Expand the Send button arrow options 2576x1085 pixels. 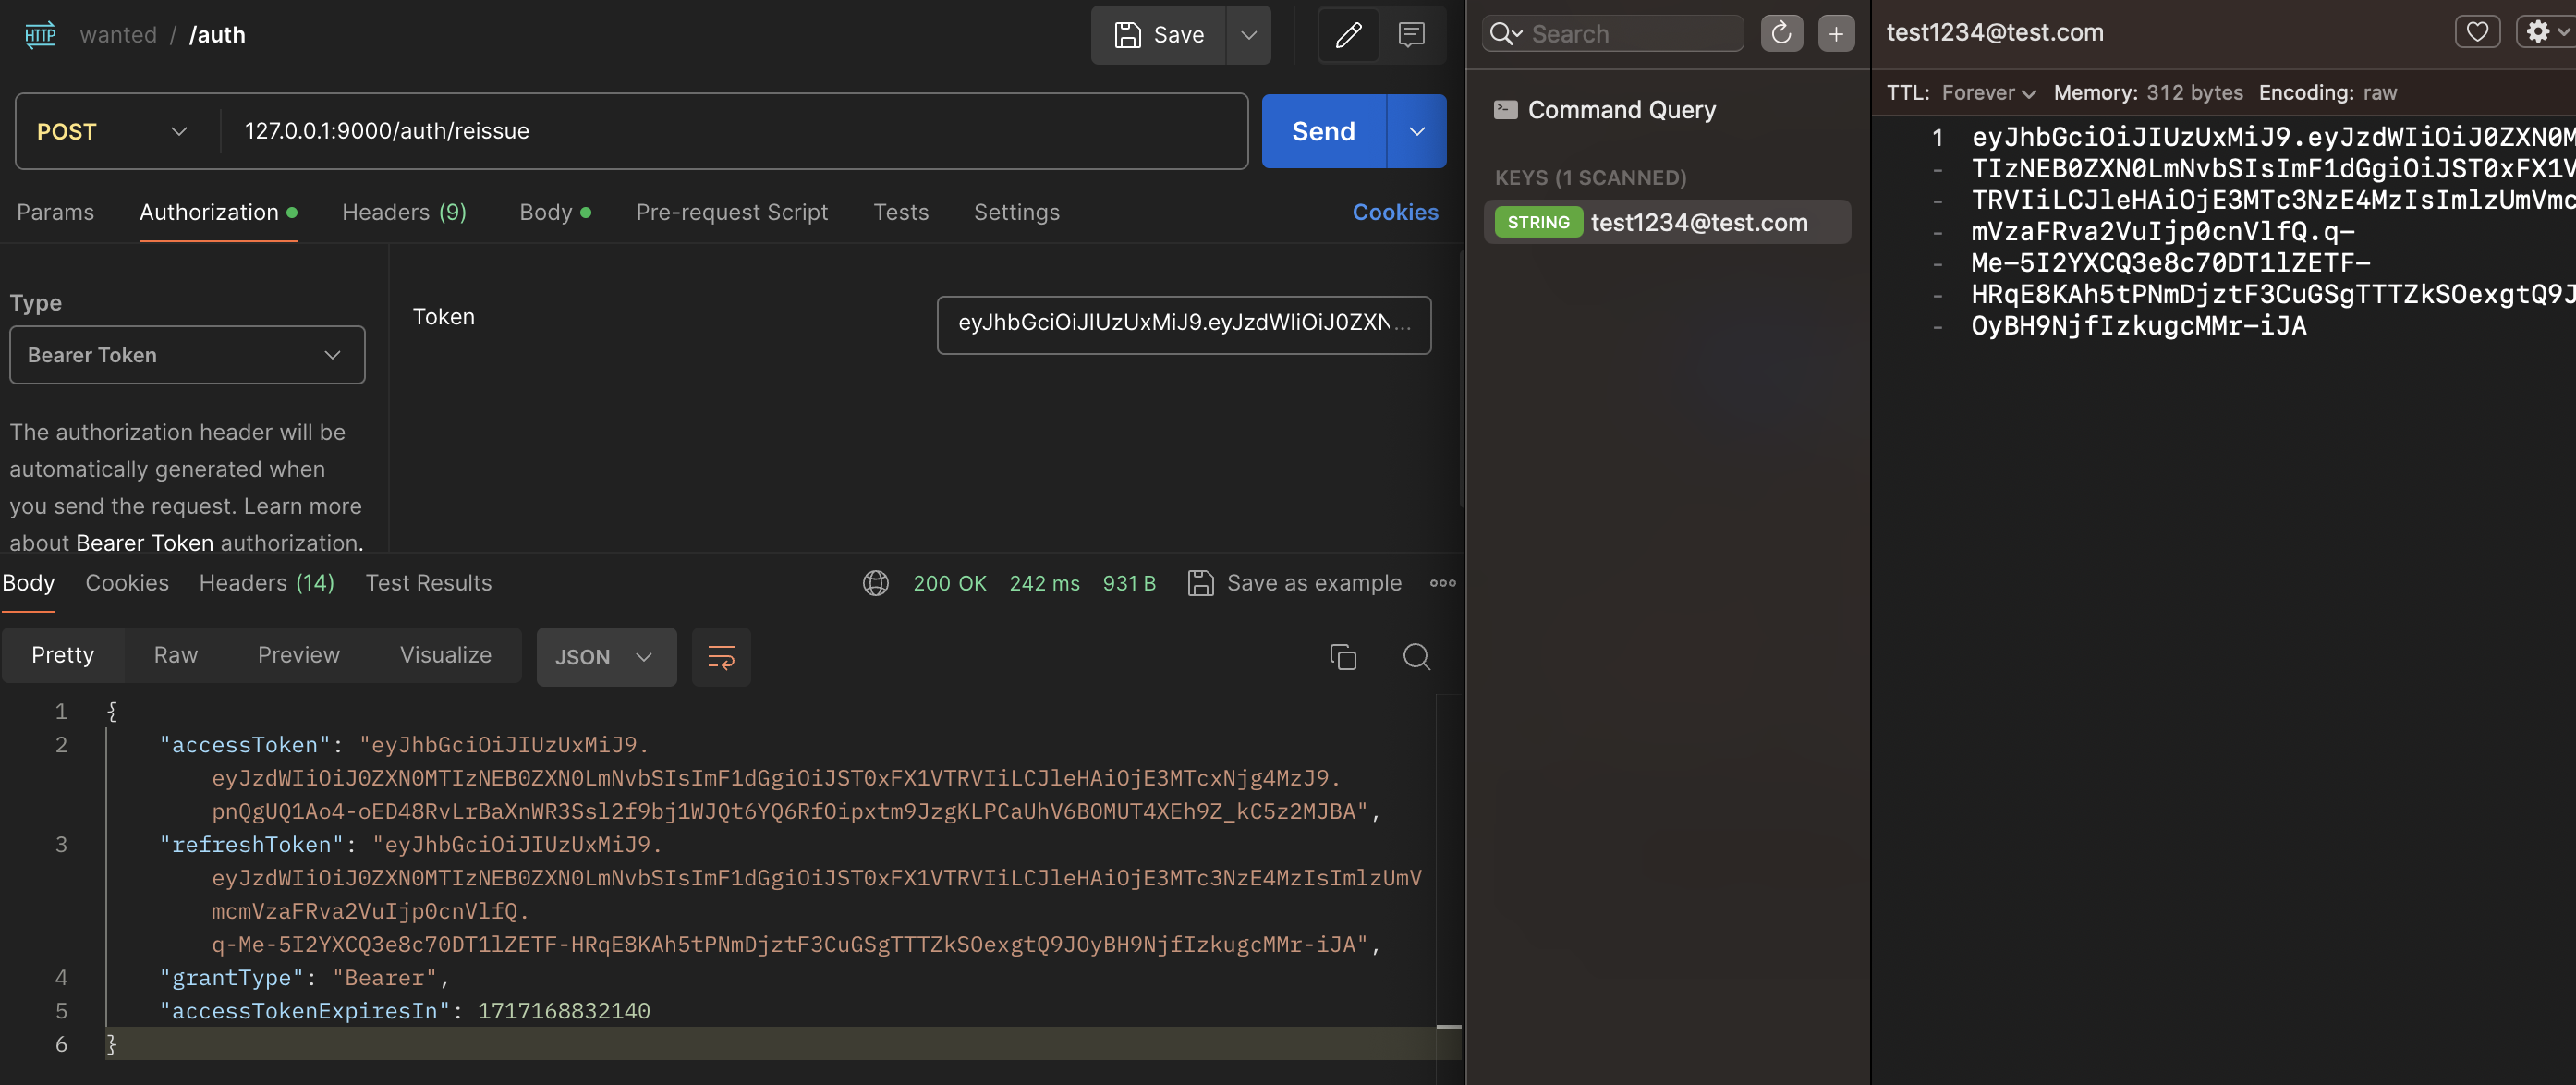(1416, 131)
